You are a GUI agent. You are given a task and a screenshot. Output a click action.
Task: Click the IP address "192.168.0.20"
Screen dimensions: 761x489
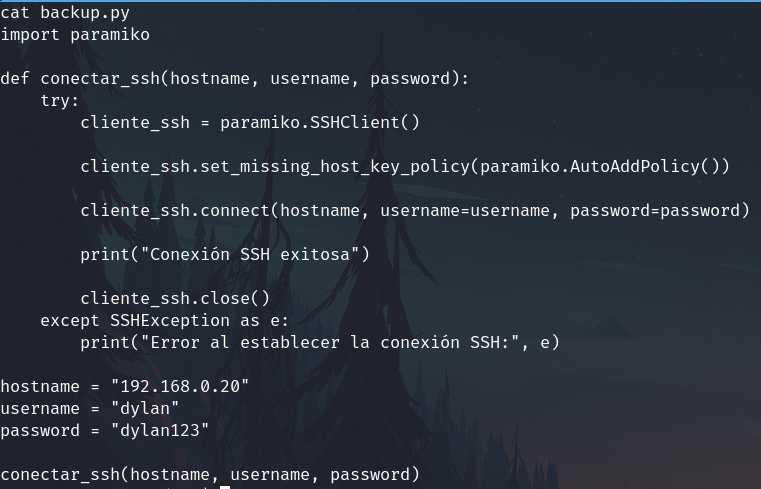180,387
